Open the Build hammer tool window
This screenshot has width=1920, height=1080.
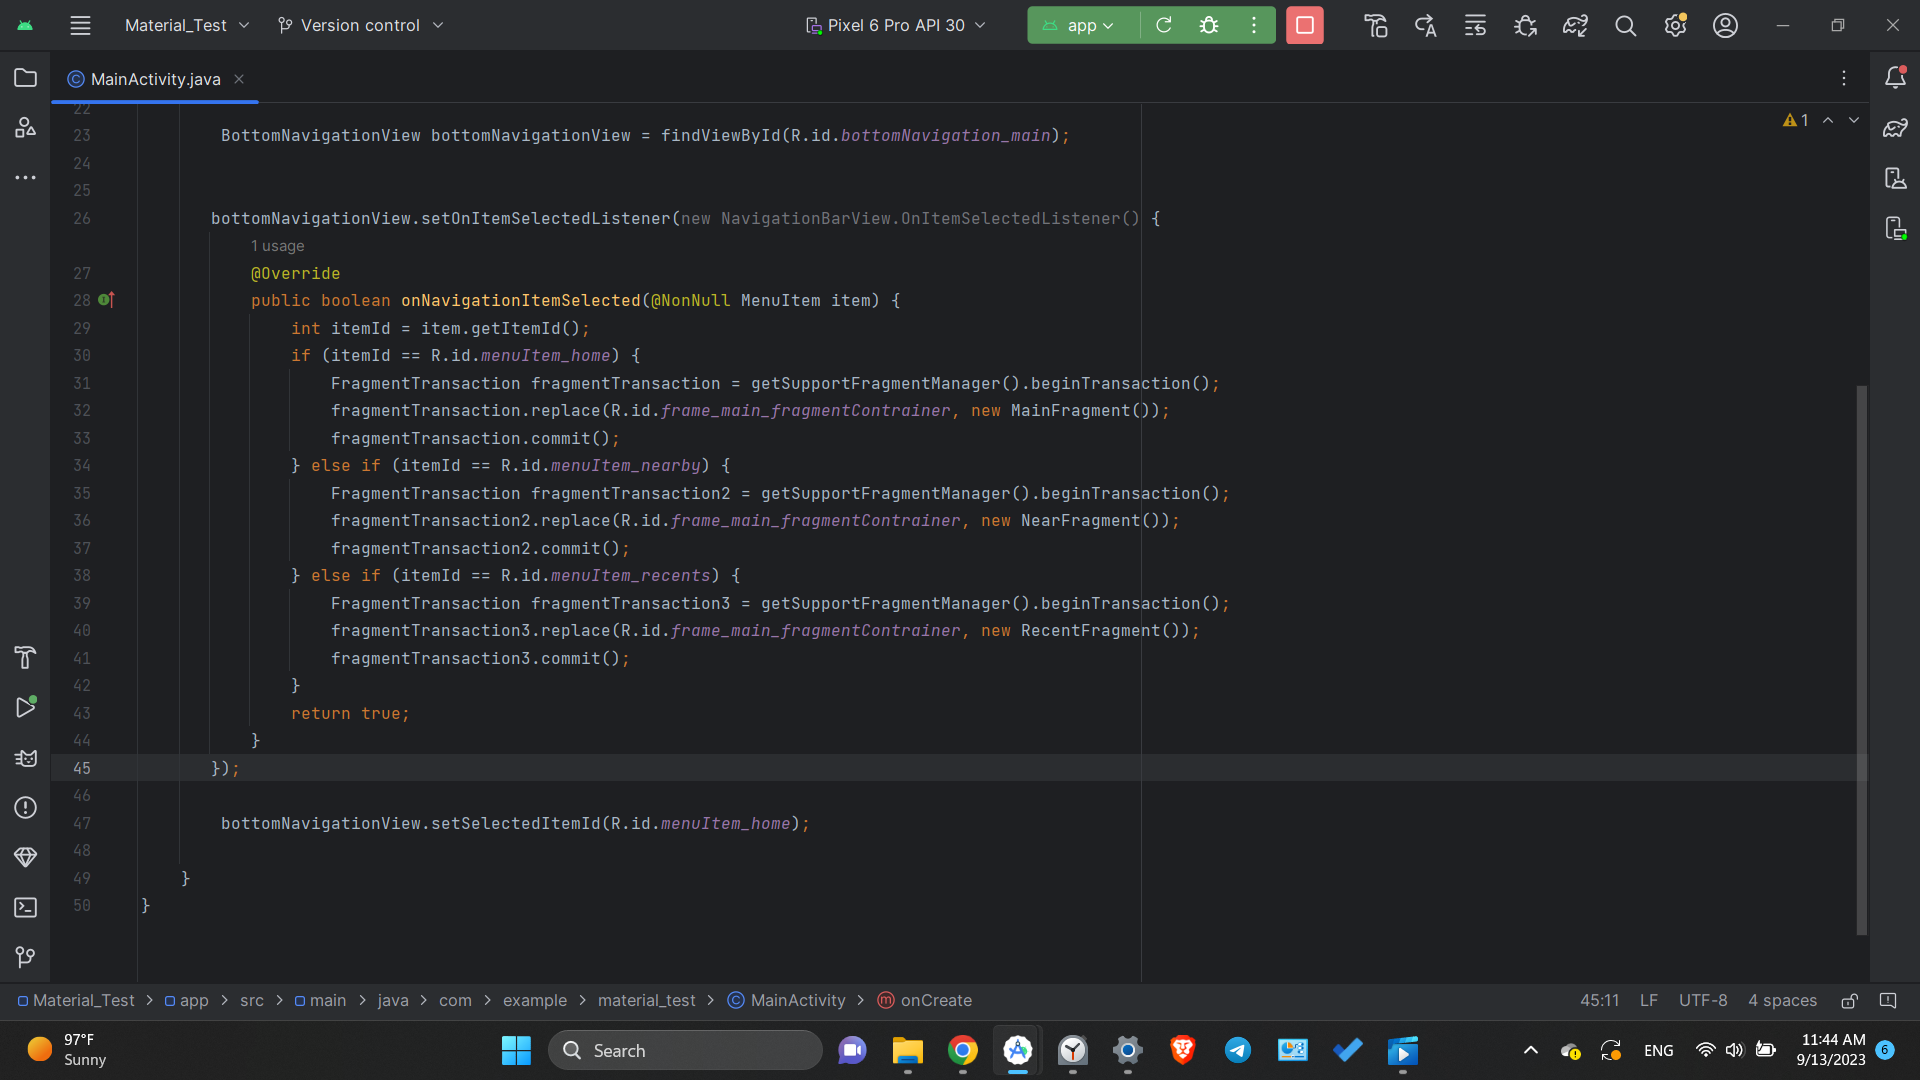point(25,657)
